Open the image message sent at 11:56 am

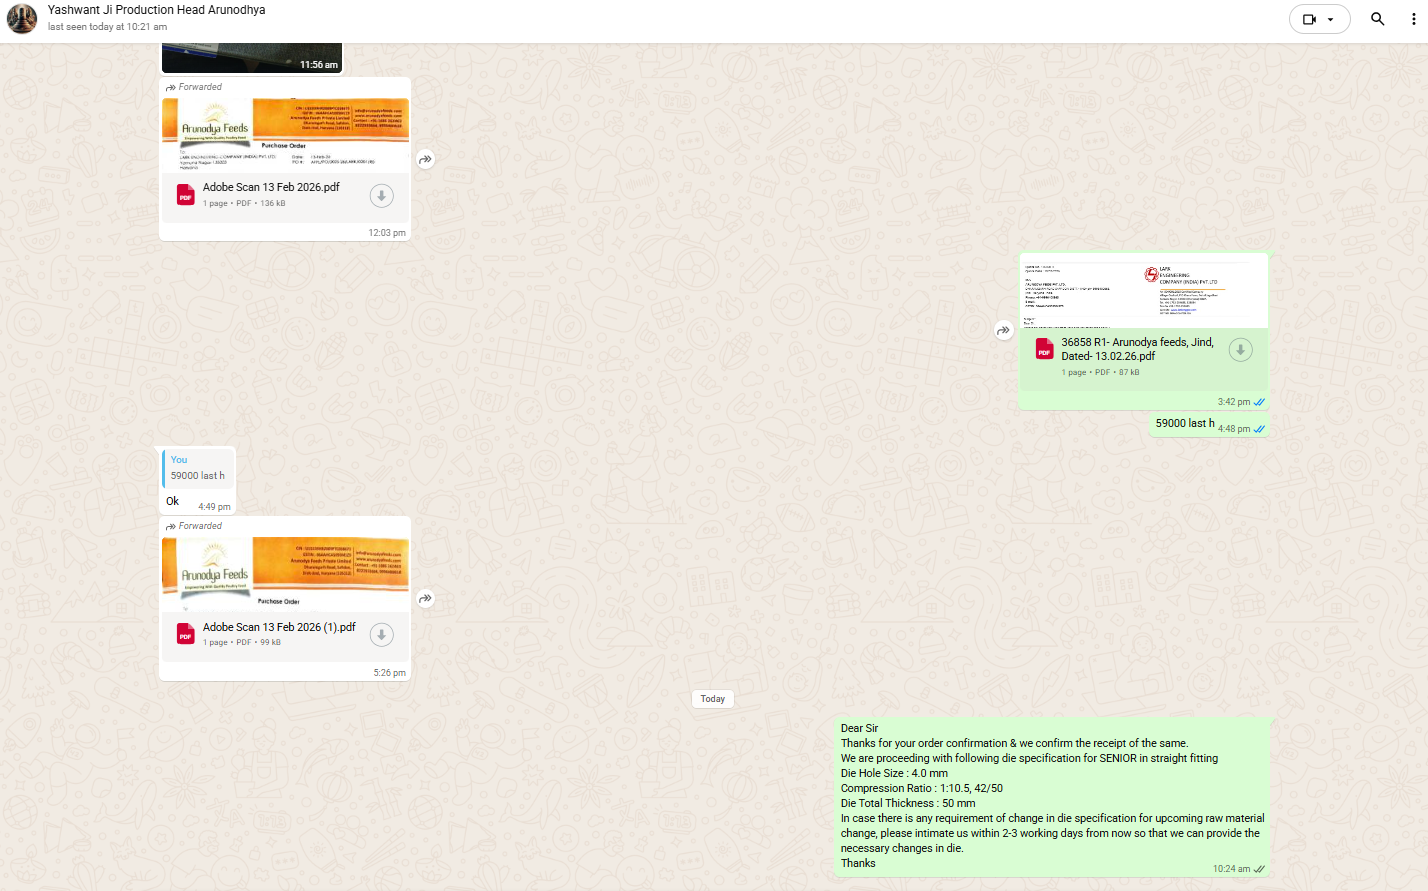tap(251, 57)
